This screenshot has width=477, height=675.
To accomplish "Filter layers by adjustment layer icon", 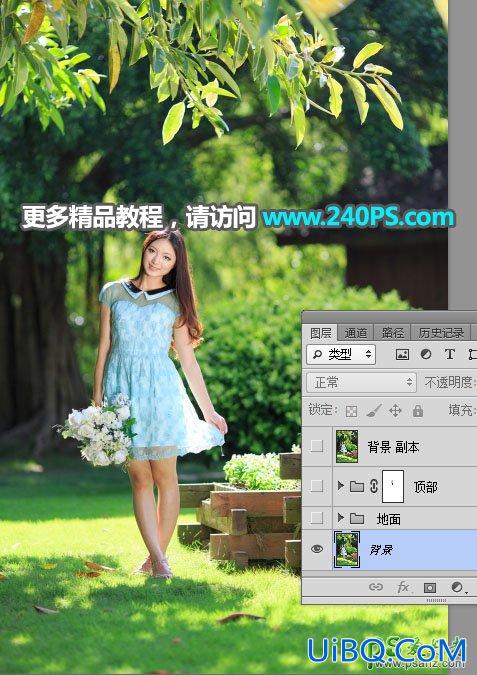I will point(426,354).
